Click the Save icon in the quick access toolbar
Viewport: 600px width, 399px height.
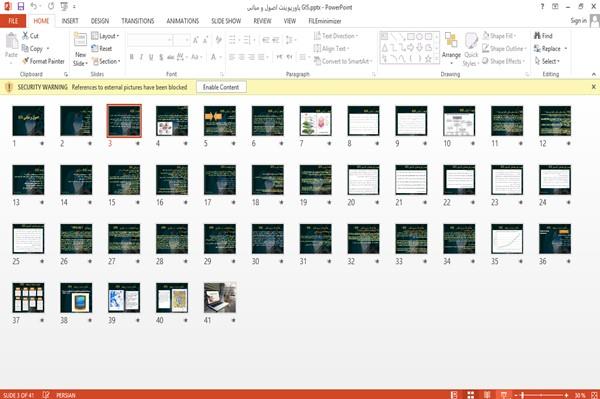click(21, 6)
